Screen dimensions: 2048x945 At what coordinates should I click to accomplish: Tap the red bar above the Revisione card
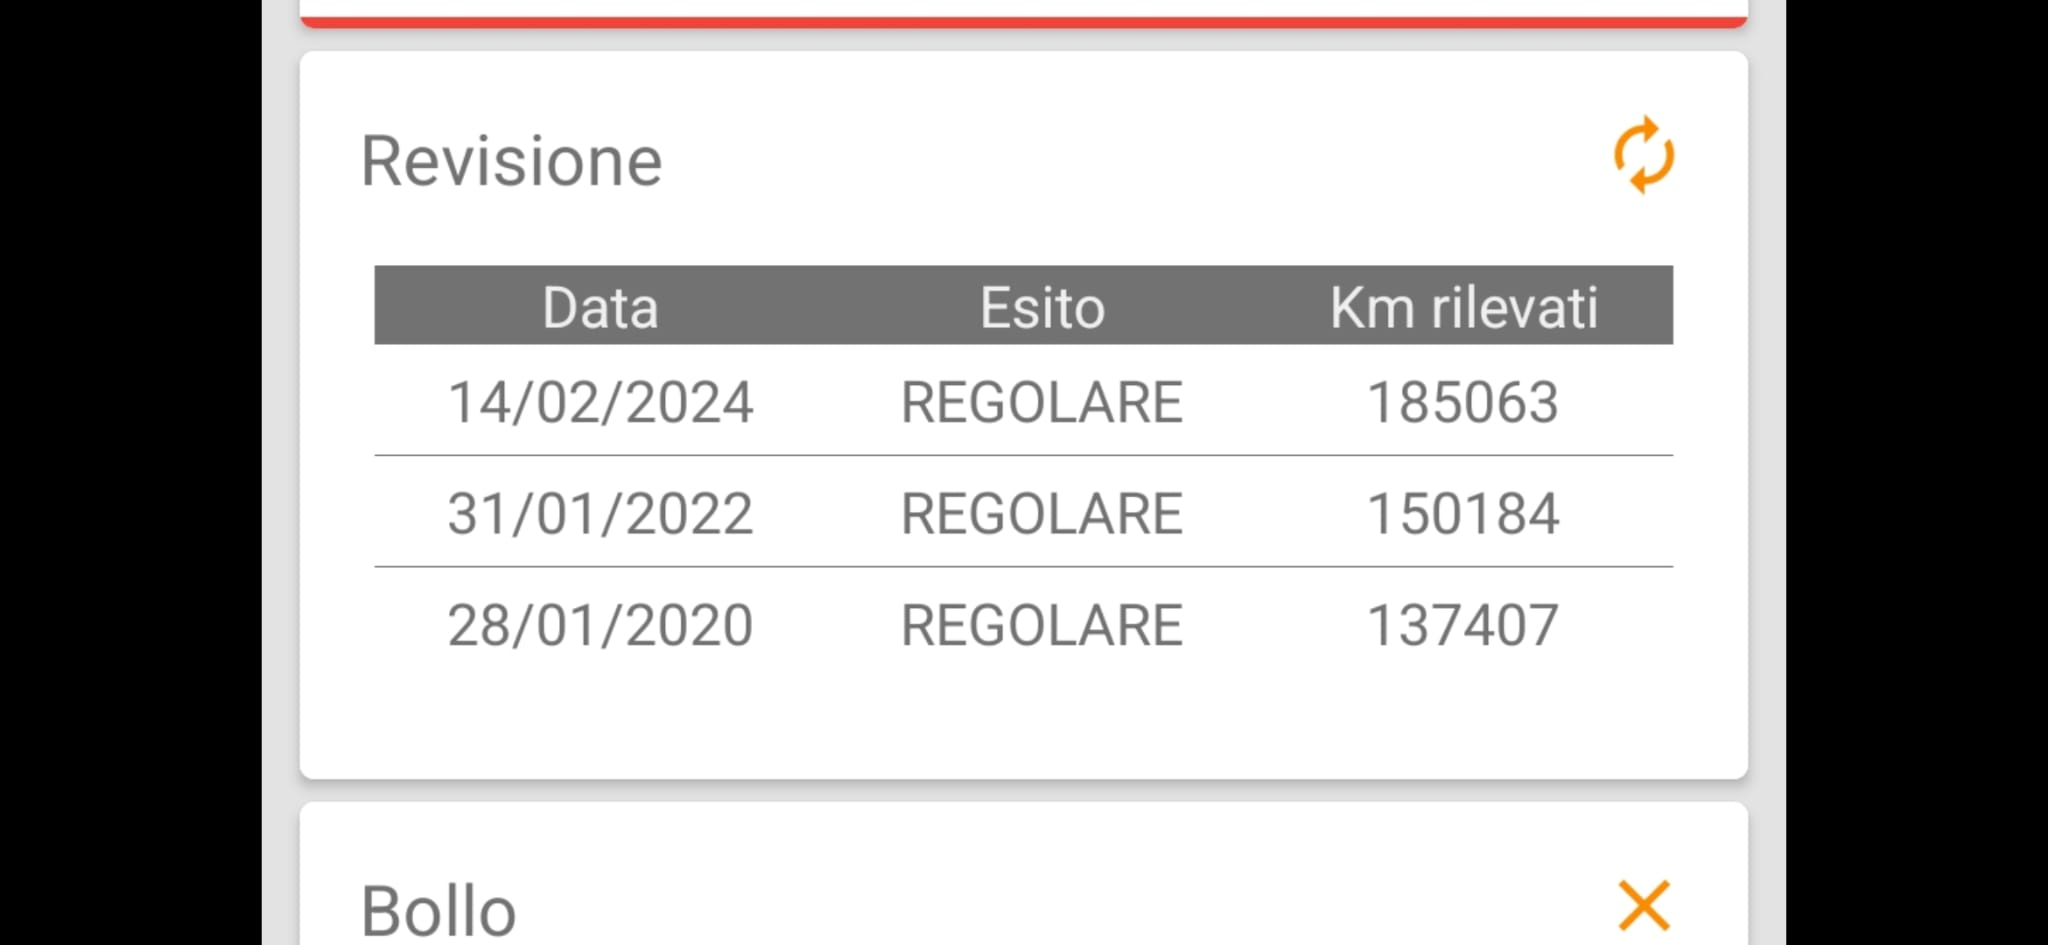coord(1023,20)
